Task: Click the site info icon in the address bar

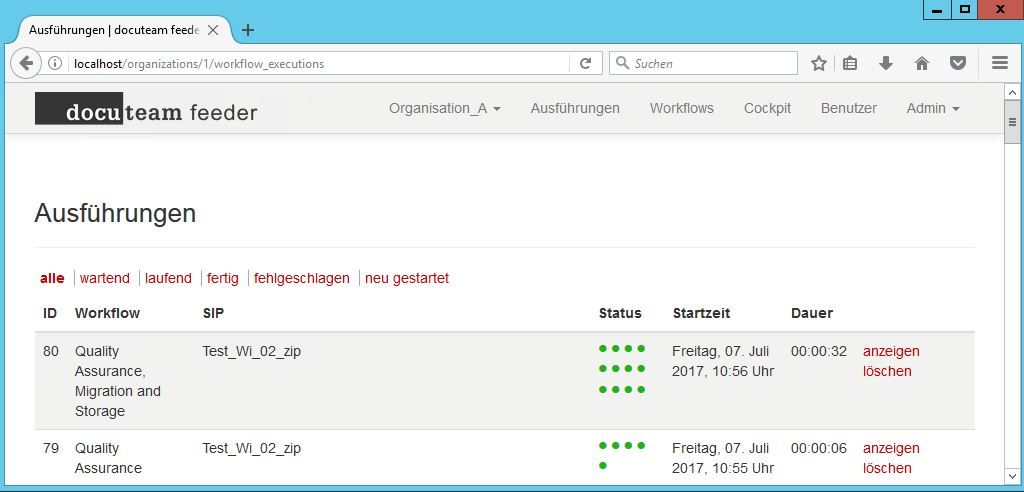Action: [56, 63]
